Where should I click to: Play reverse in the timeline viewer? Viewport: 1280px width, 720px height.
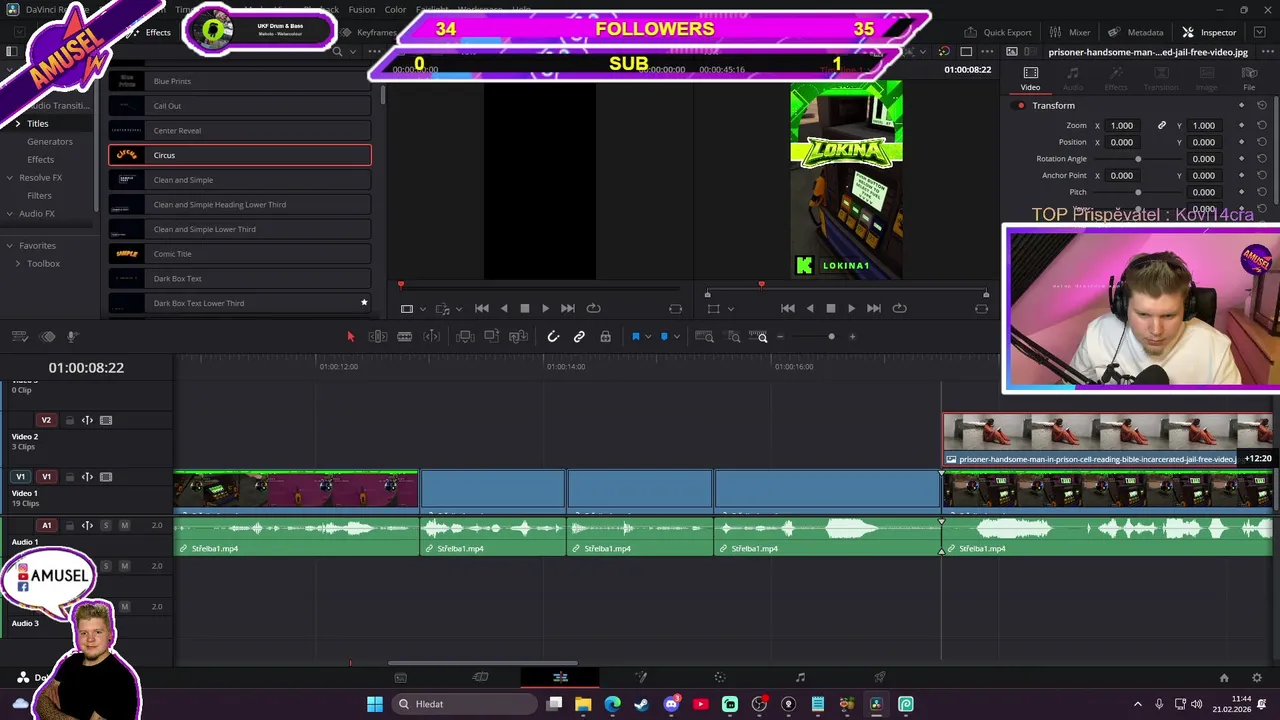[809, 308]
